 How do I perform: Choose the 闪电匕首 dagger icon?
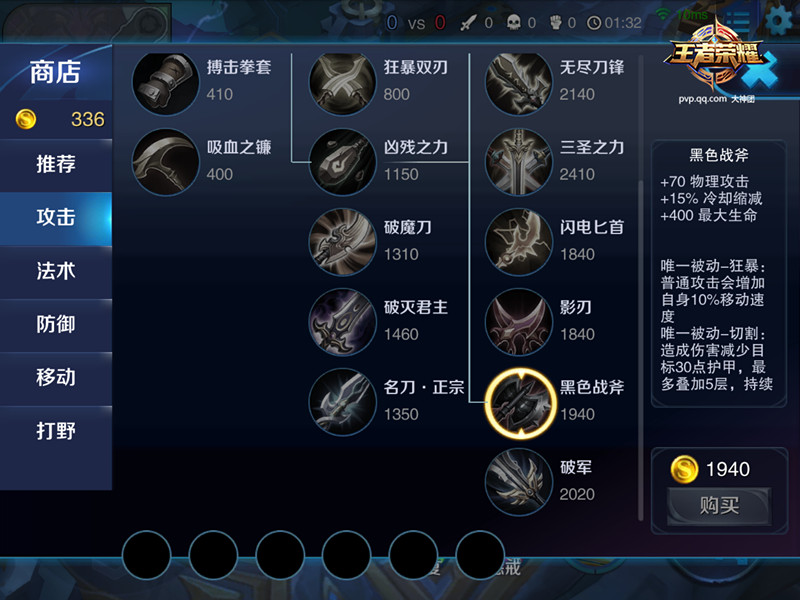click(519, 242)
